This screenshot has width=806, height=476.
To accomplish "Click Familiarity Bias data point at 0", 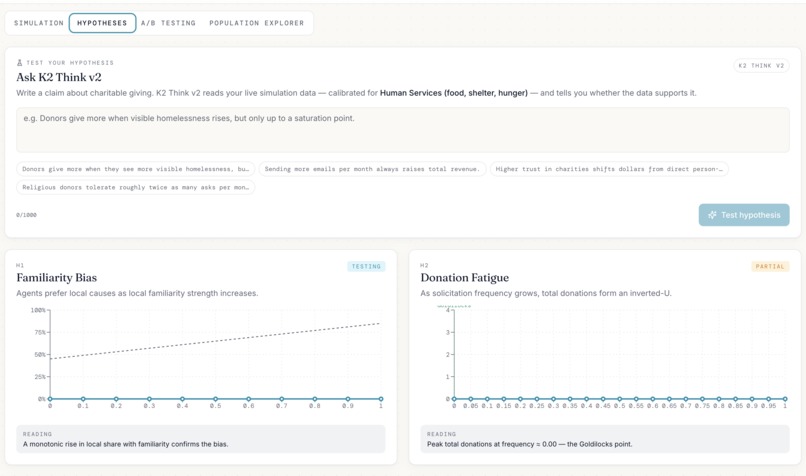I will pos(50,399).
